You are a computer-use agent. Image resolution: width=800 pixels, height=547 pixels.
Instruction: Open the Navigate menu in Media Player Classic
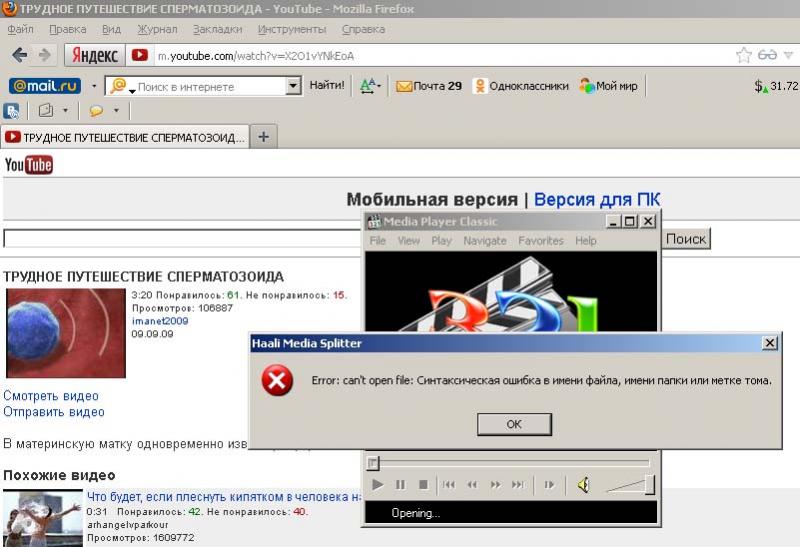click(x=485, y=241)
